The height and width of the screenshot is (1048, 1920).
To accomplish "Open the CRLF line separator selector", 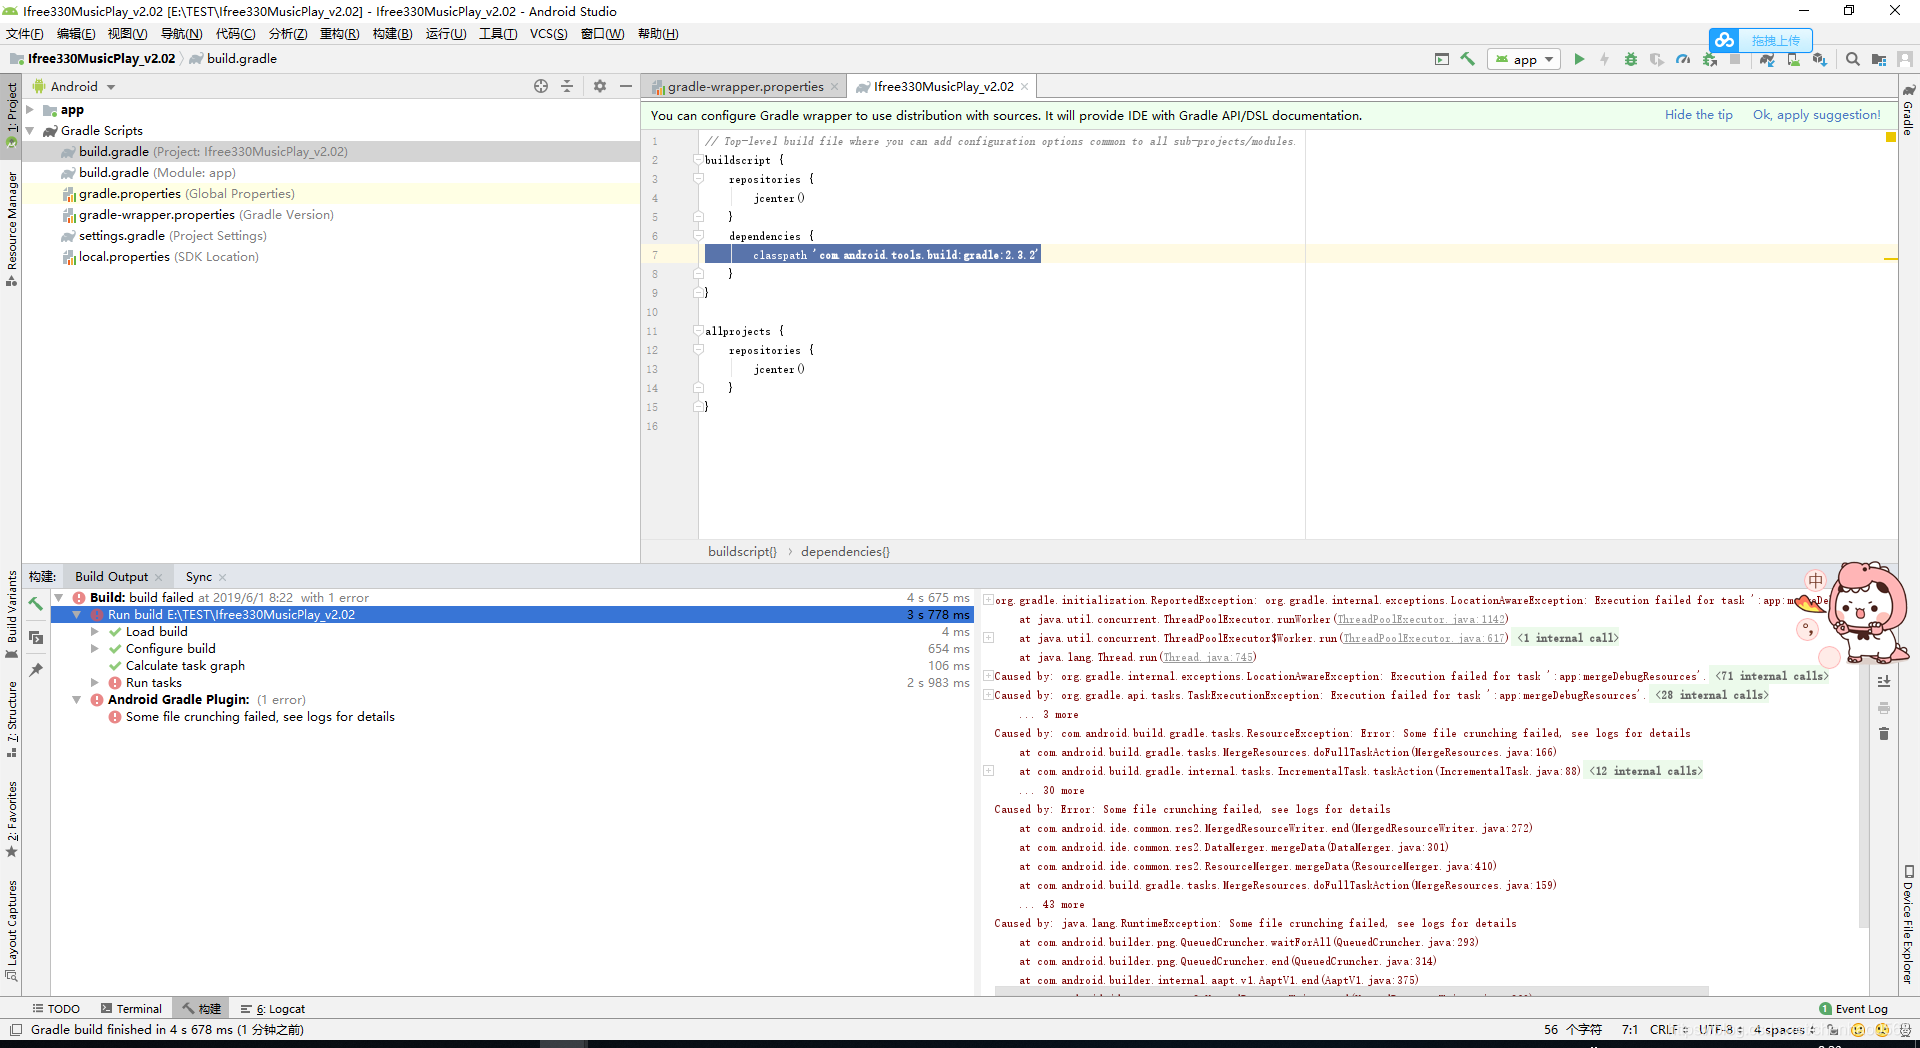I will (x=1668, y=1029).
